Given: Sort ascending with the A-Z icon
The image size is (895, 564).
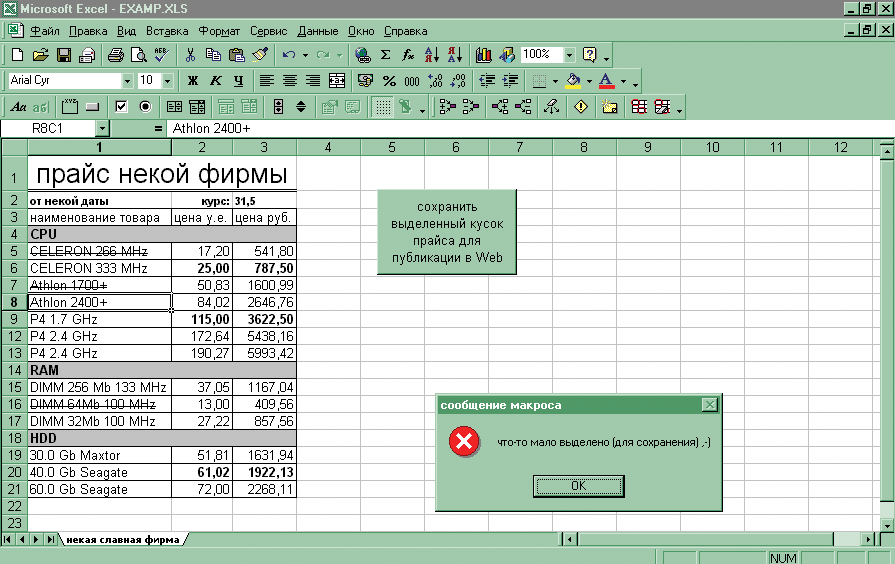Looking at the screenshot, I should pyautogui.click(x=432, y=55).
